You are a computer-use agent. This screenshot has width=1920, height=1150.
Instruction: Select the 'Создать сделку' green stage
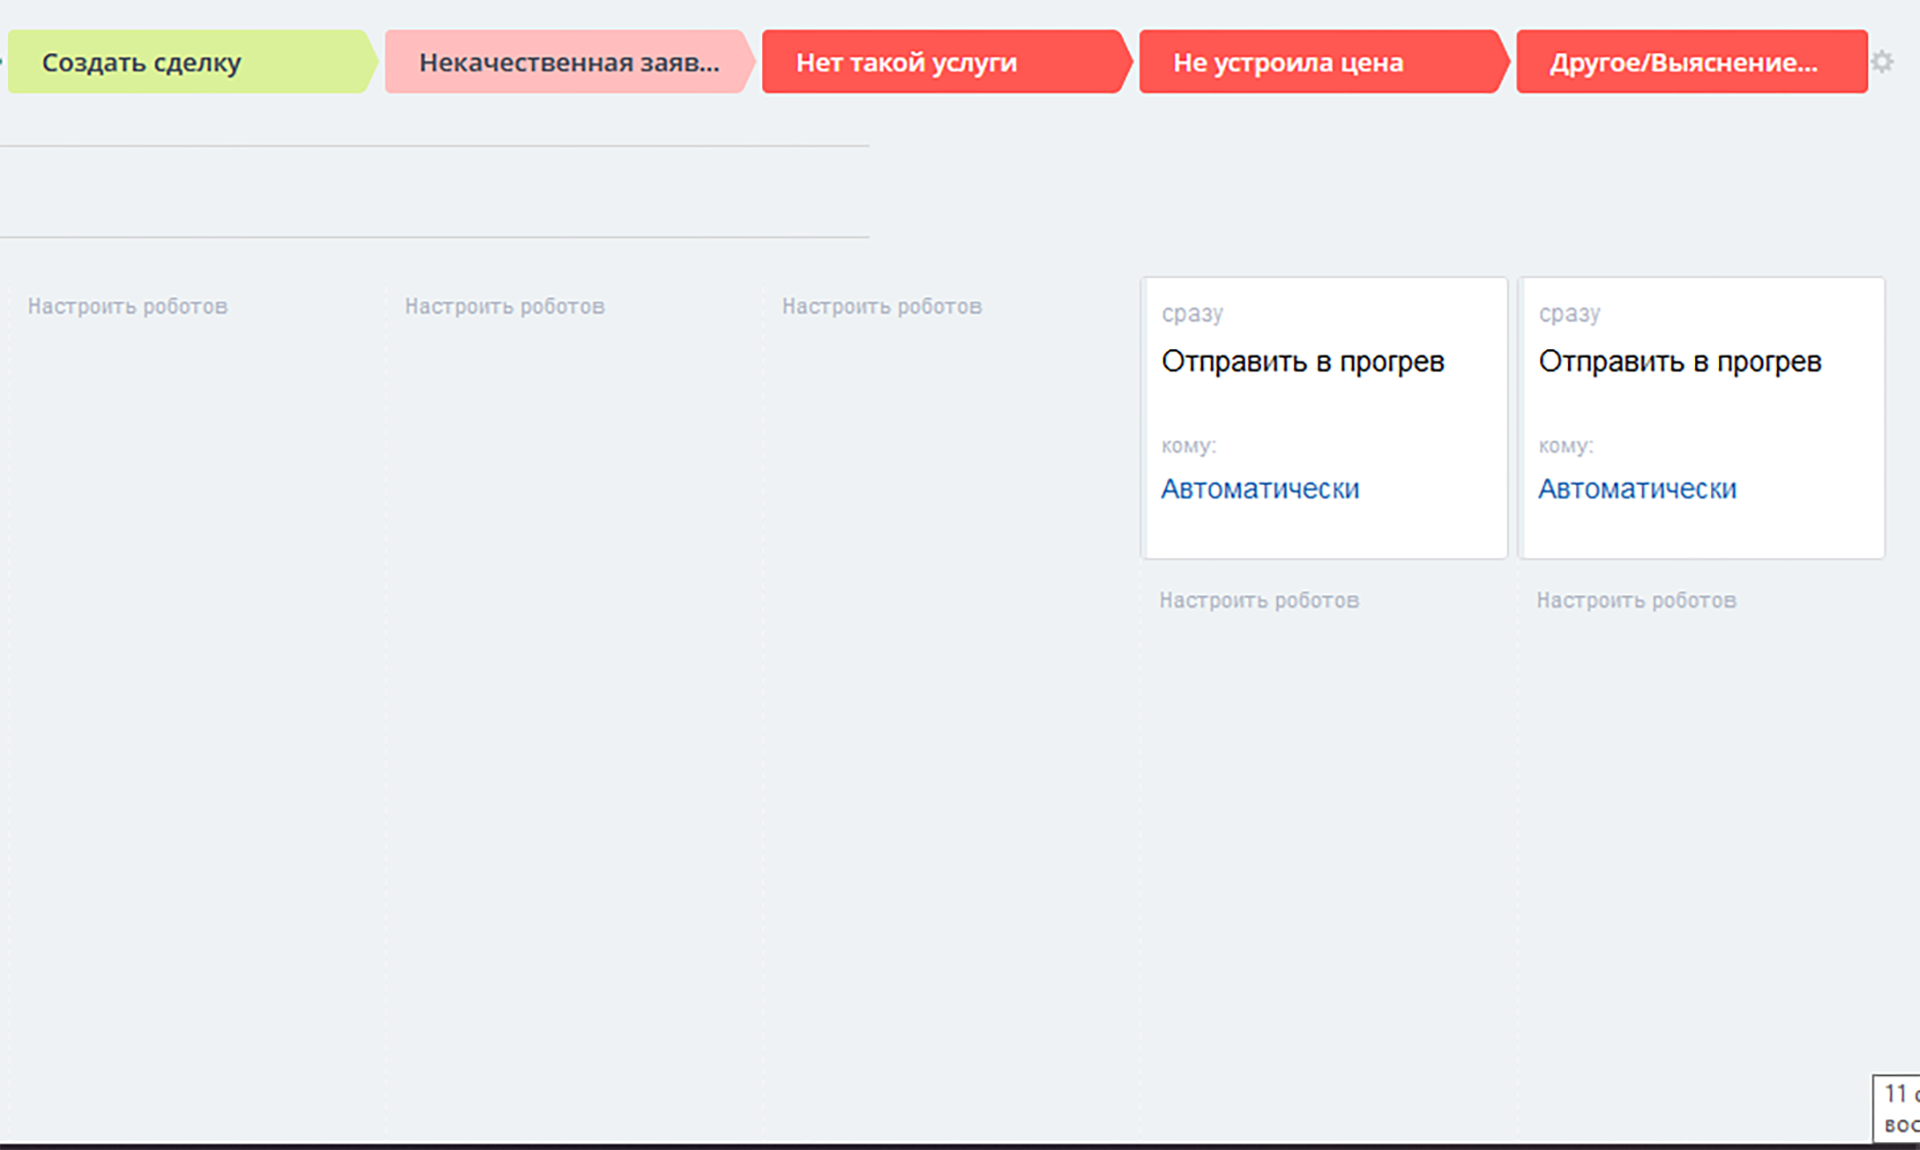tap(190, 62)
